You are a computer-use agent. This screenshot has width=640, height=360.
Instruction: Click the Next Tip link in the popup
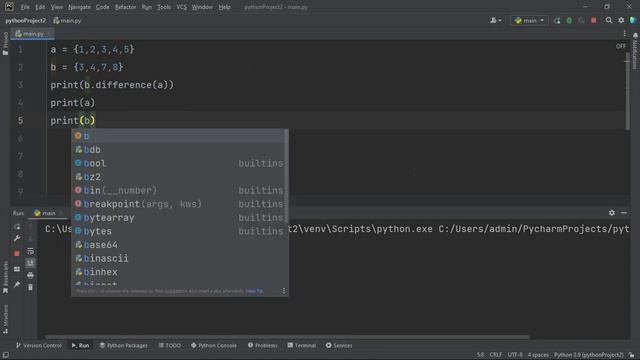click(x=254, y=291)
